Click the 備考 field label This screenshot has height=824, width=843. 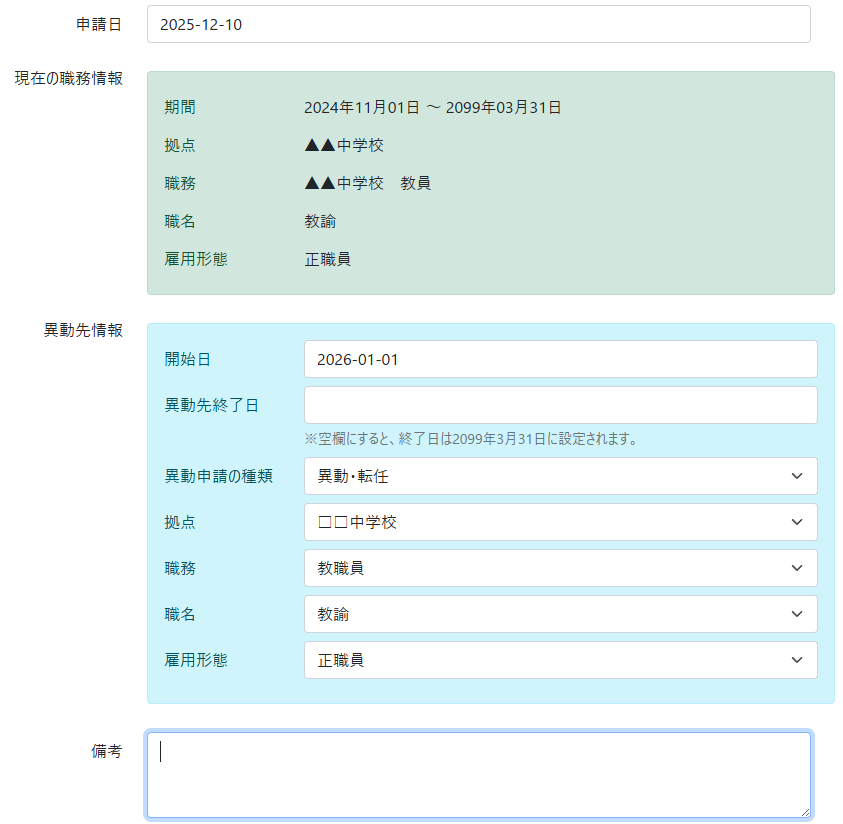tap(106, 751)
